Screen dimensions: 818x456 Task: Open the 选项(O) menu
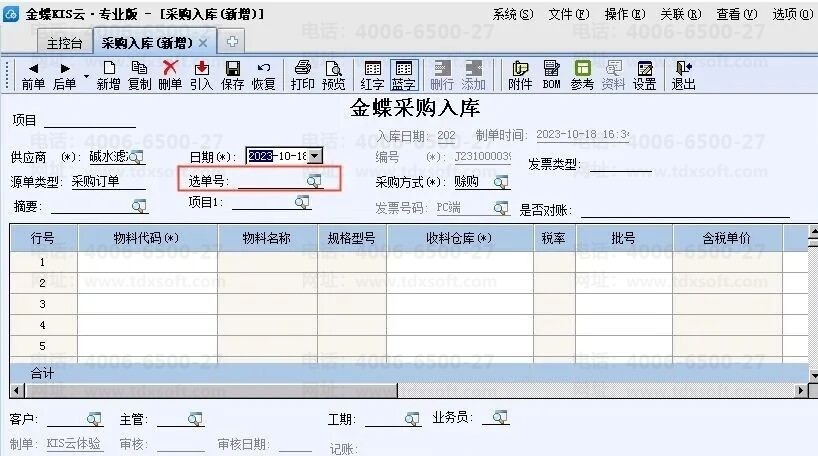[x=792, y=14]
